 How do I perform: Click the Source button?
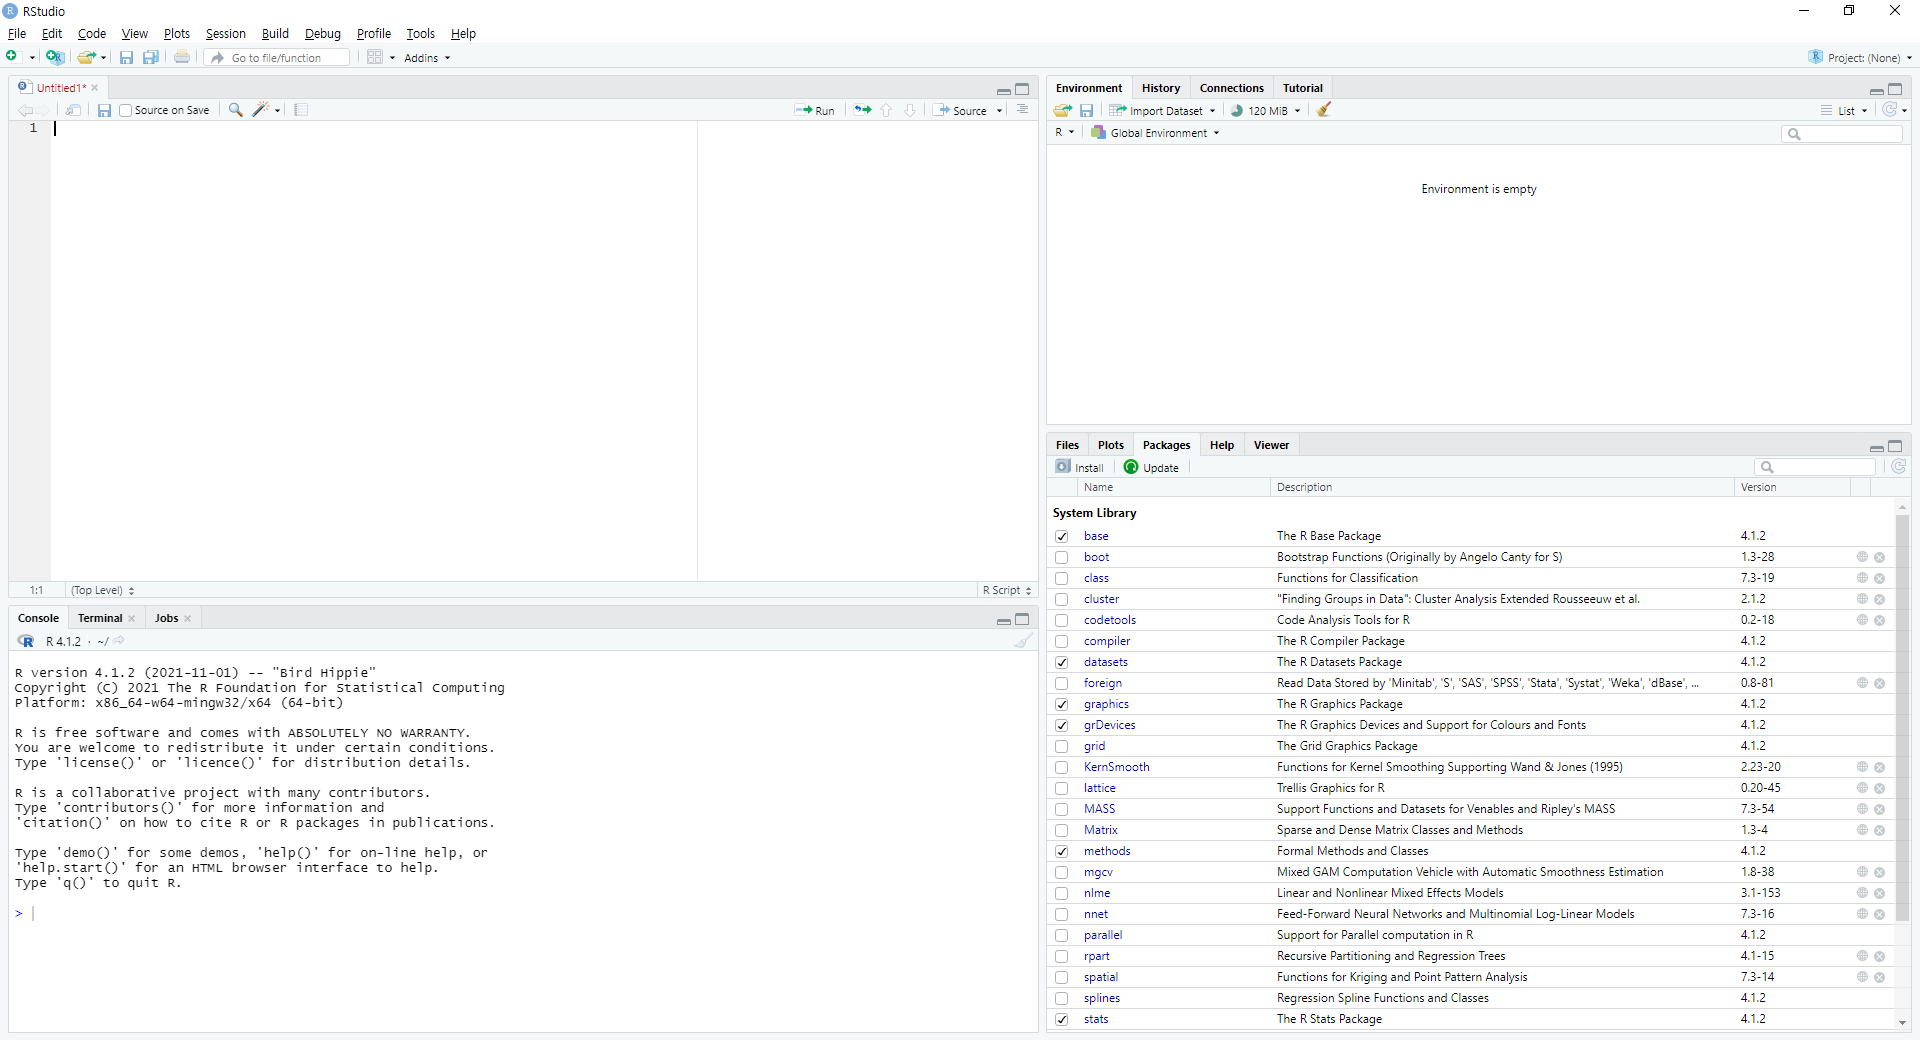960,111
